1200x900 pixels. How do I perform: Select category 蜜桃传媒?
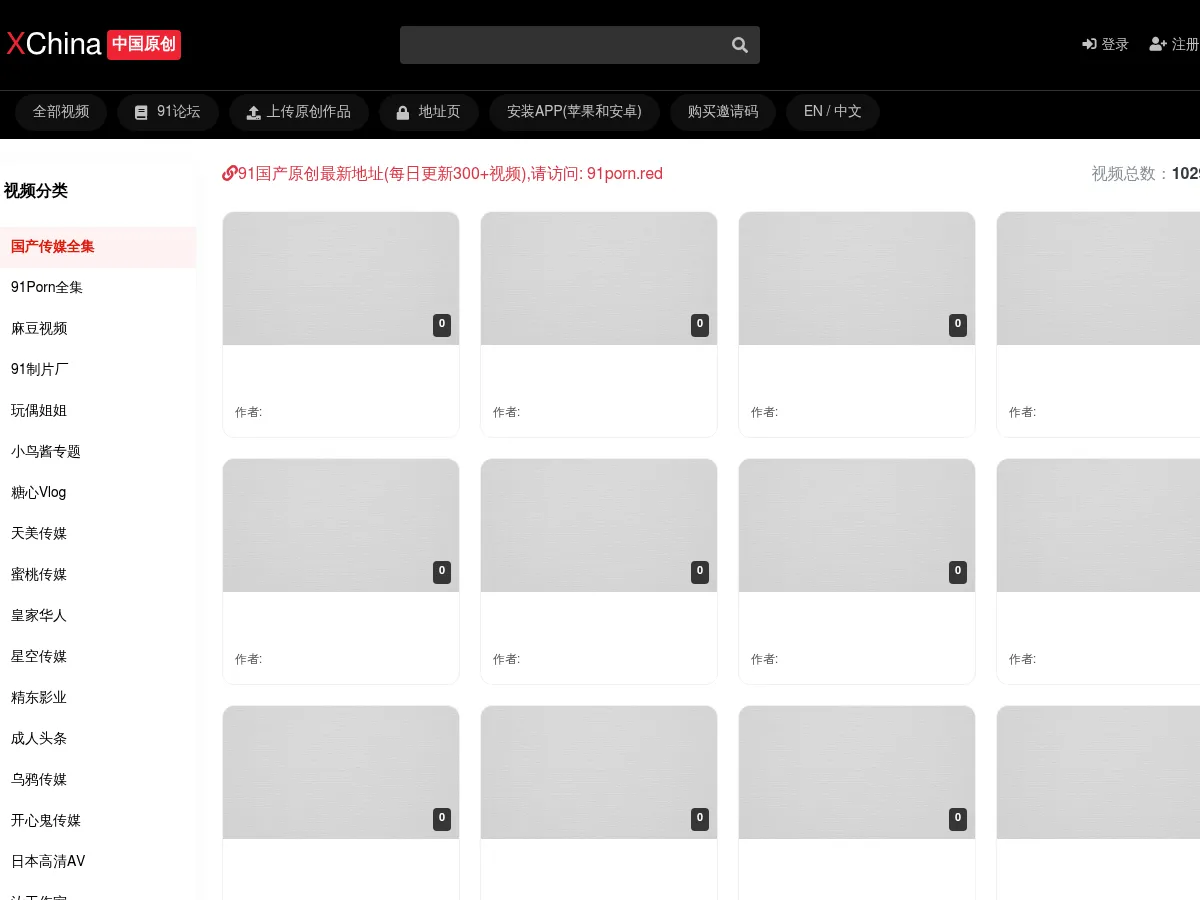click(98, 575)
